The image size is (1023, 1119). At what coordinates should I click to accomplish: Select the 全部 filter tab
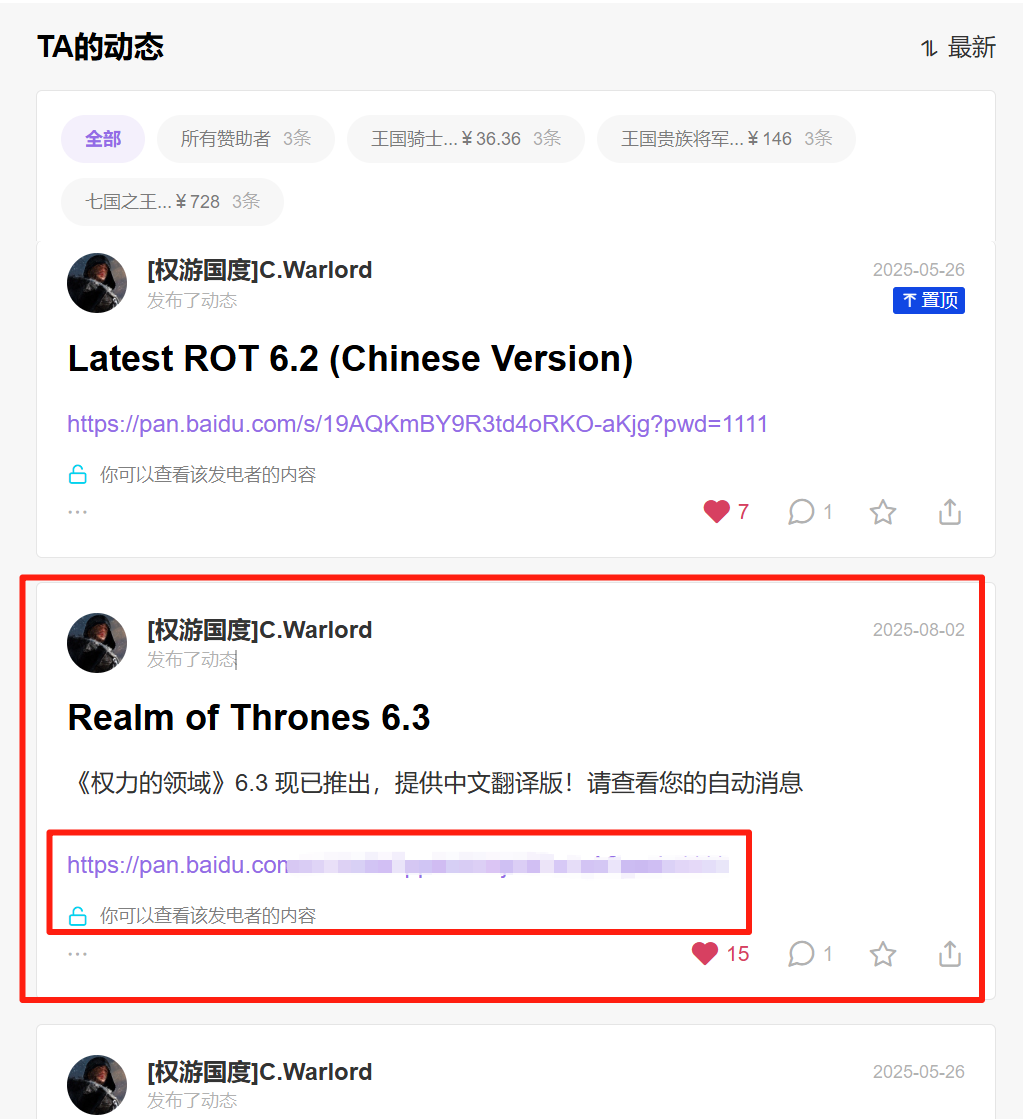point(103,138)
